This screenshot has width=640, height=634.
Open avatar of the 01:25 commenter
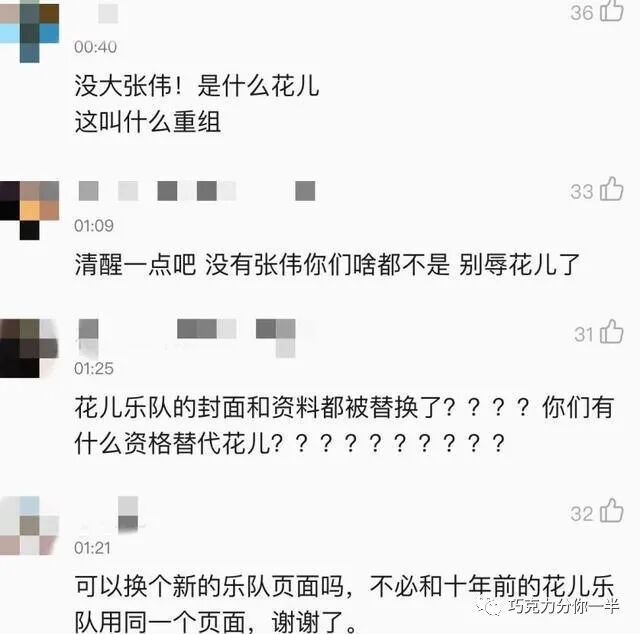[x=29, y=348]
